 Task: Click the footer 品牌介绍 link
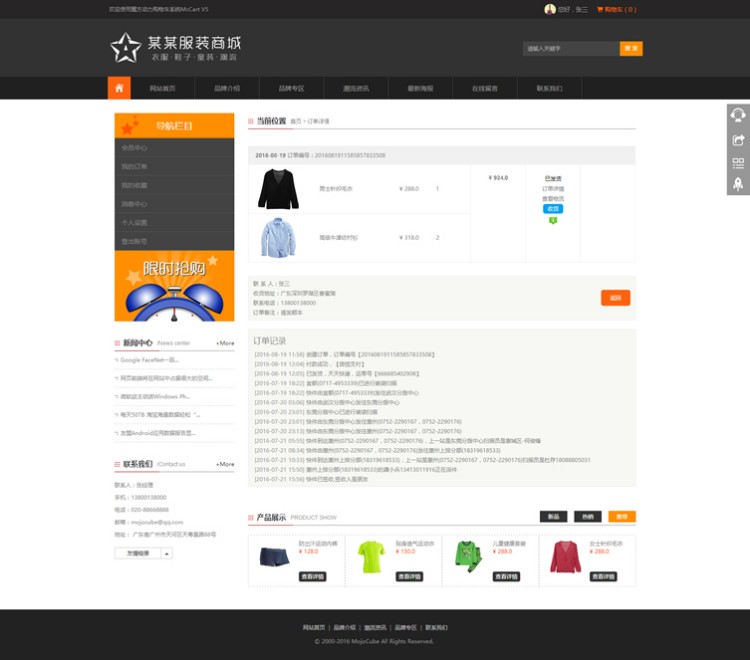coord(344,627)
